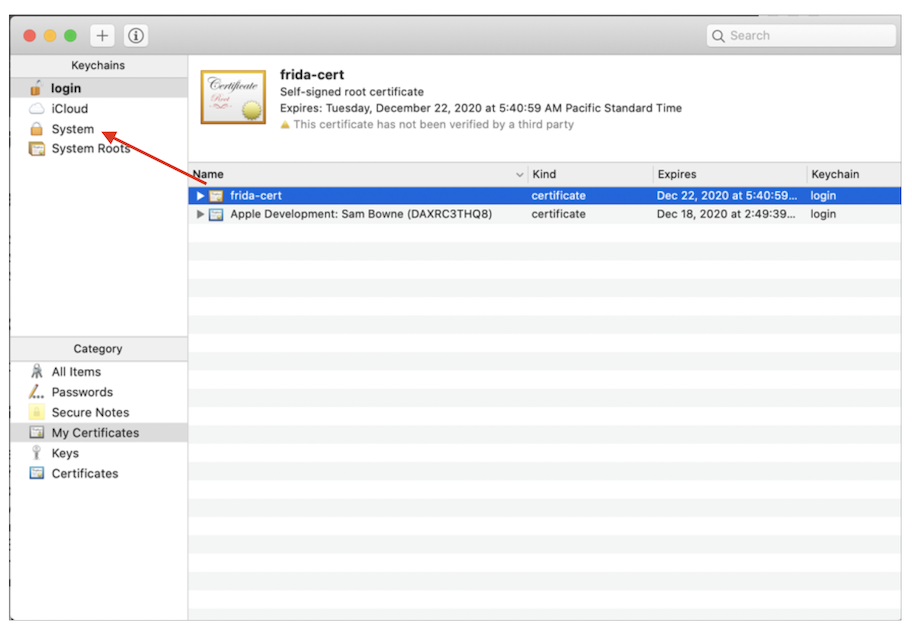Show the Secure Notes category
912x632 pixels.
point(99,412)
